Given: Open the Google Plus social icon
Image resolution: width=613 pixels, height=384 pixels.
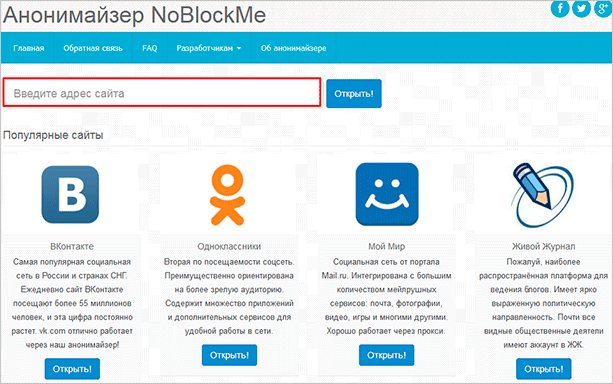Looking at the screenshot, I should pos(603,8).
